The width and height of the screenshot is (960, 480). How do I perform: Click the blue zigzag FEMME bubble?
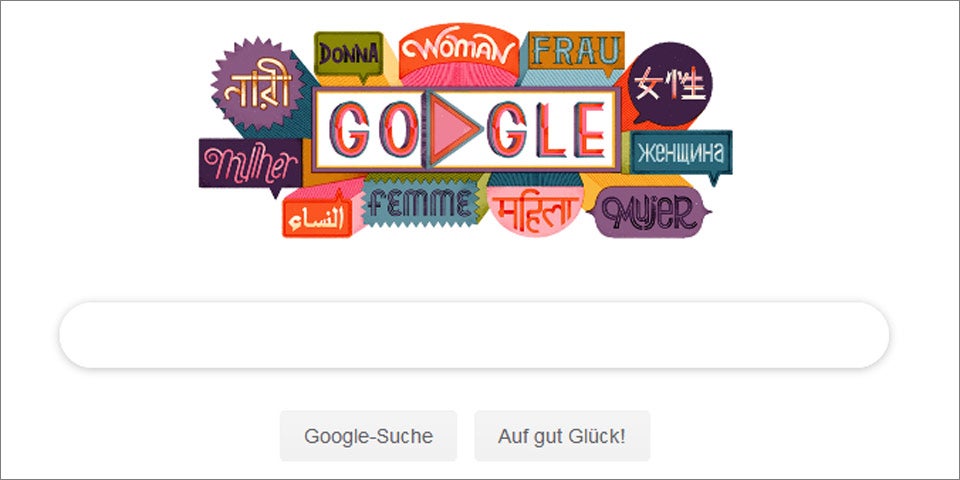(x=420, y=204)
